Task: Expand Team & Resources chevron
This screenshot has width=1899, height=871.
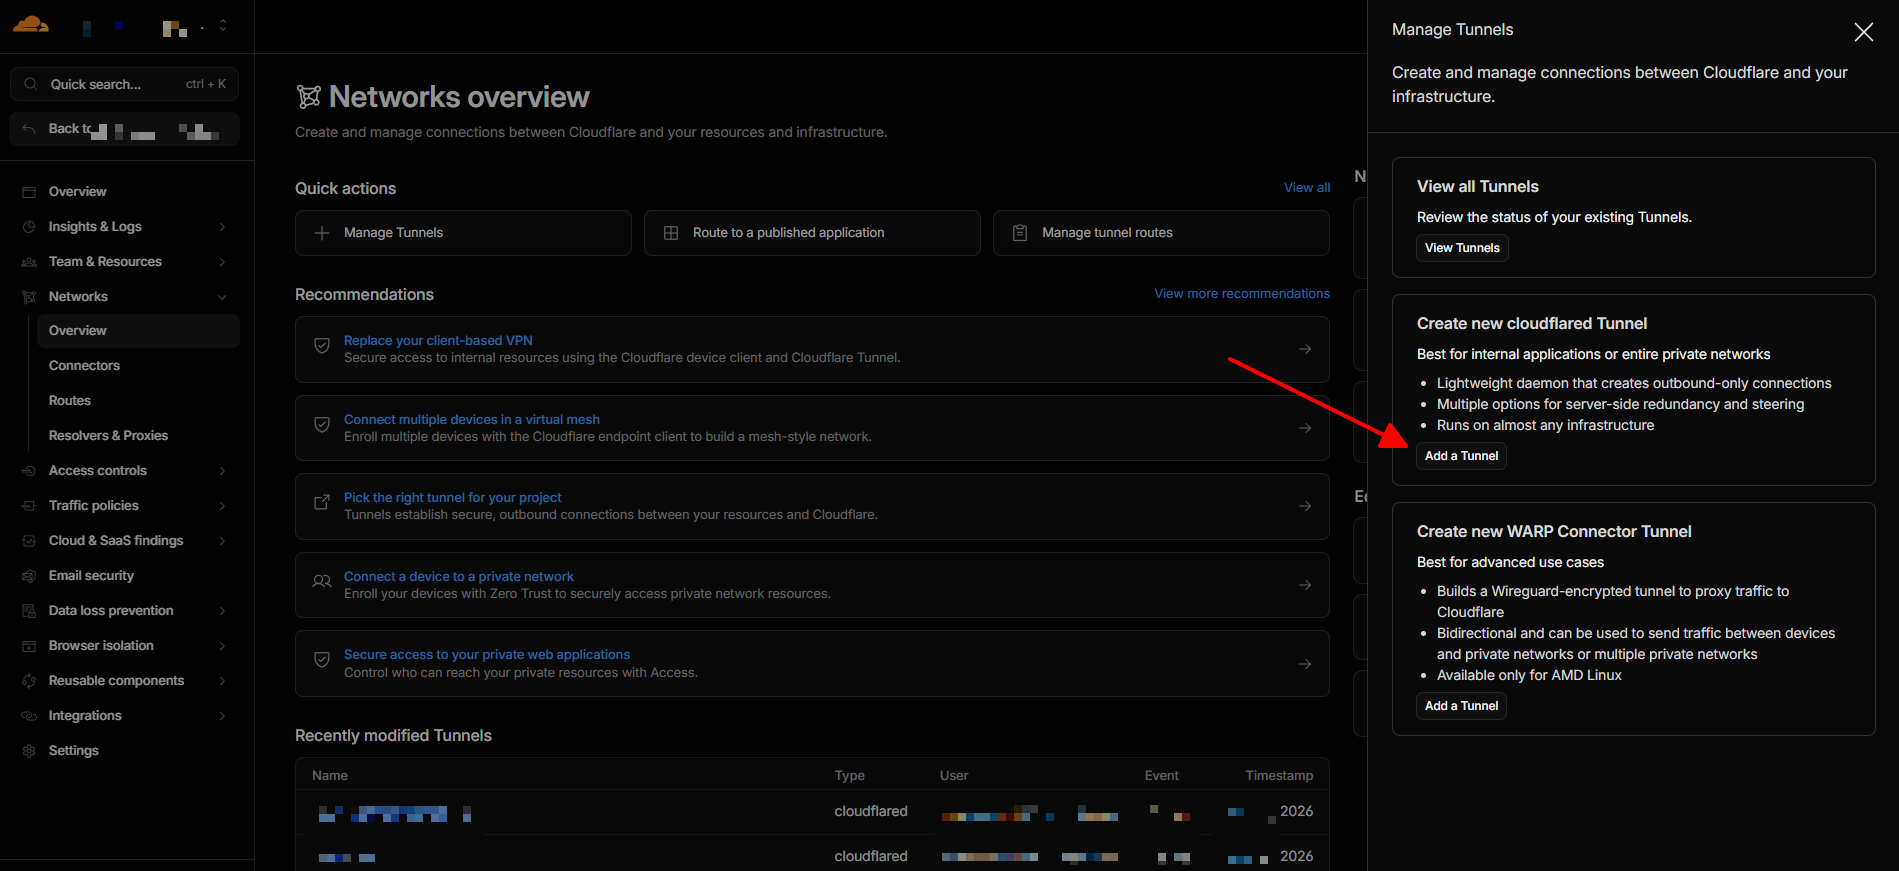Action: tap(222, 262)
